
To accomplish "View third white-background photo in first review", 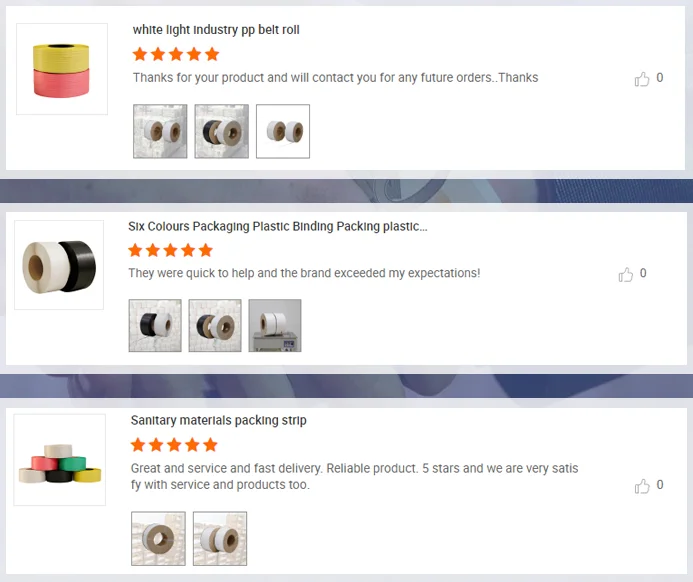I will pos(283,131).
